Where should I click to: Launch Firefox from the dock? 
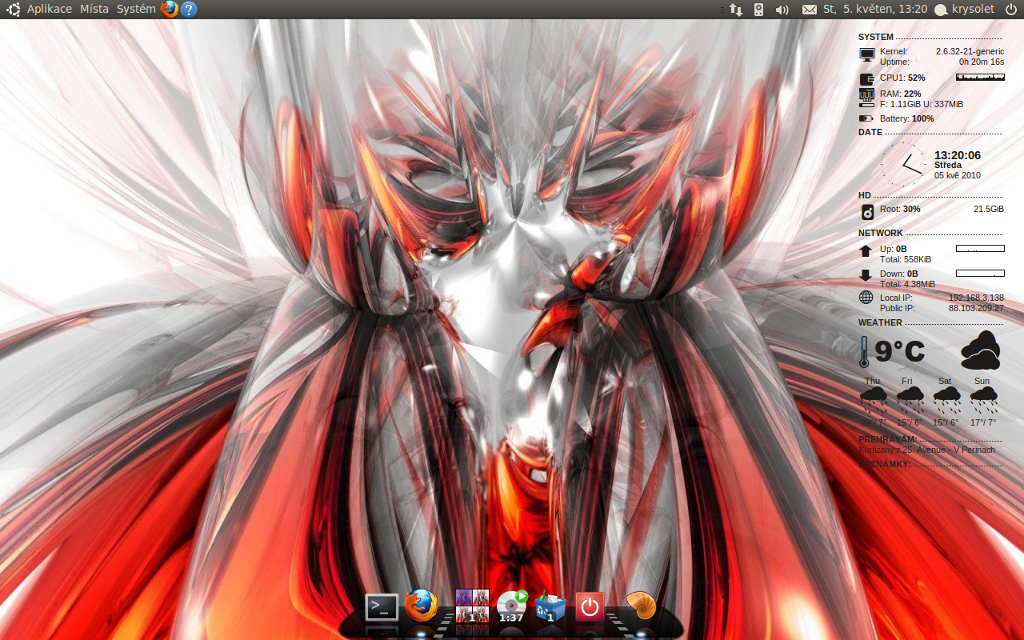pos(421,605)
